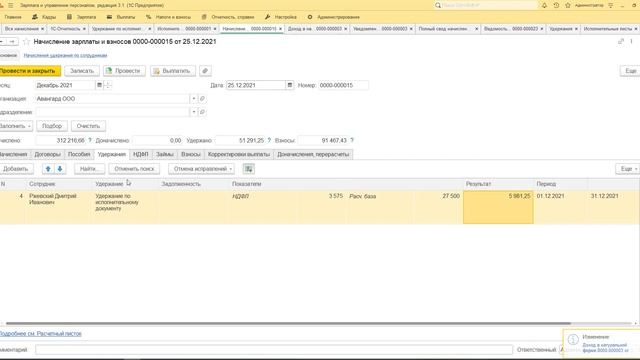The height and width of the screenshot is (360, 640).
Task: Open Отмена исправлений dropdown
Action: pos(201,169)
